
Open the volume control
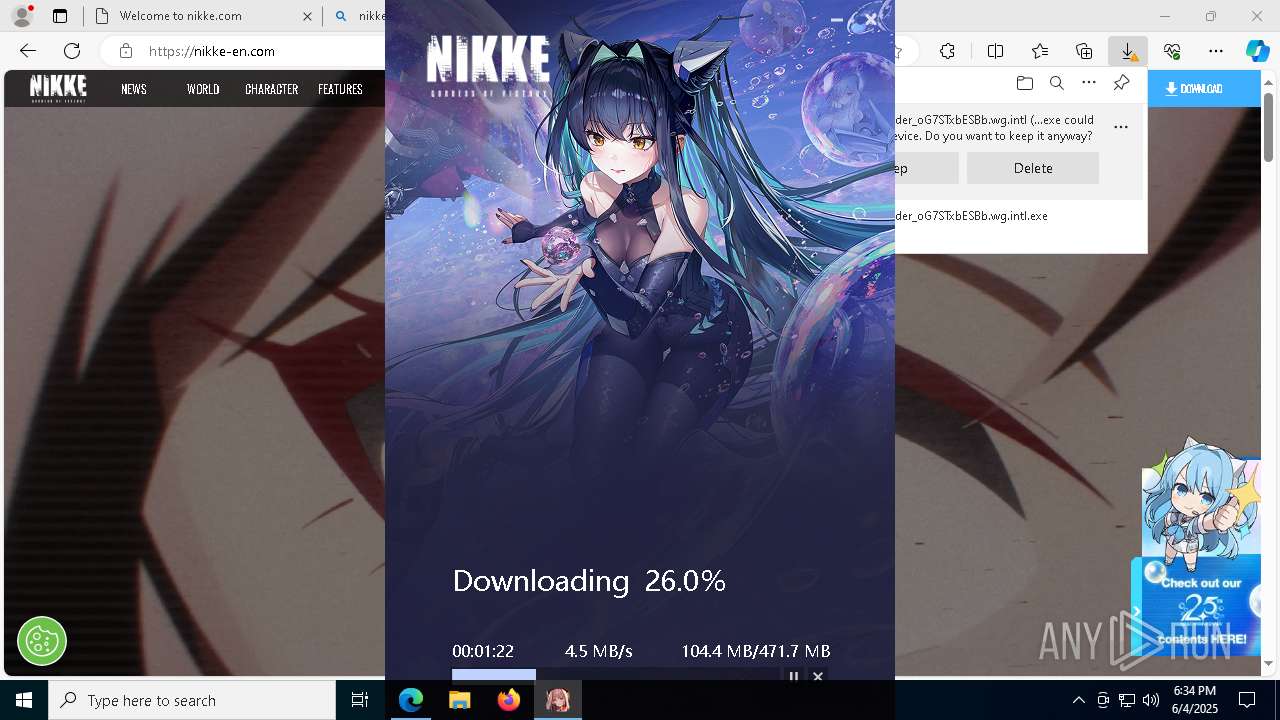coord(1151,700)
